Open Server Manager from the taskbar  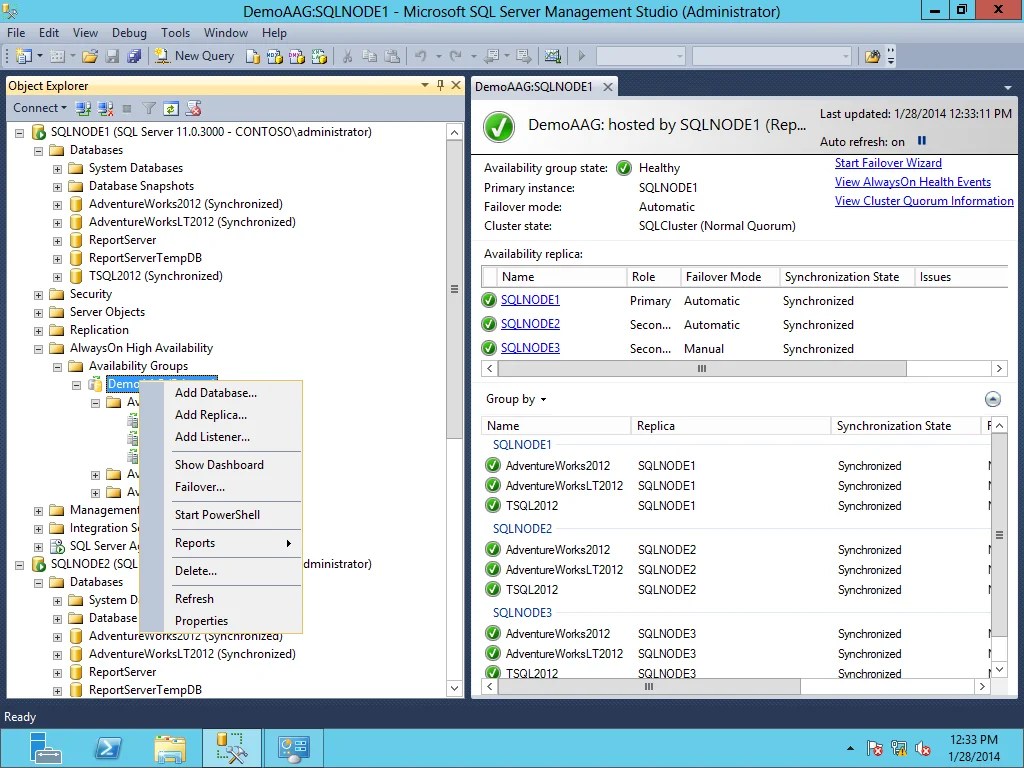[x=45, y=748]
